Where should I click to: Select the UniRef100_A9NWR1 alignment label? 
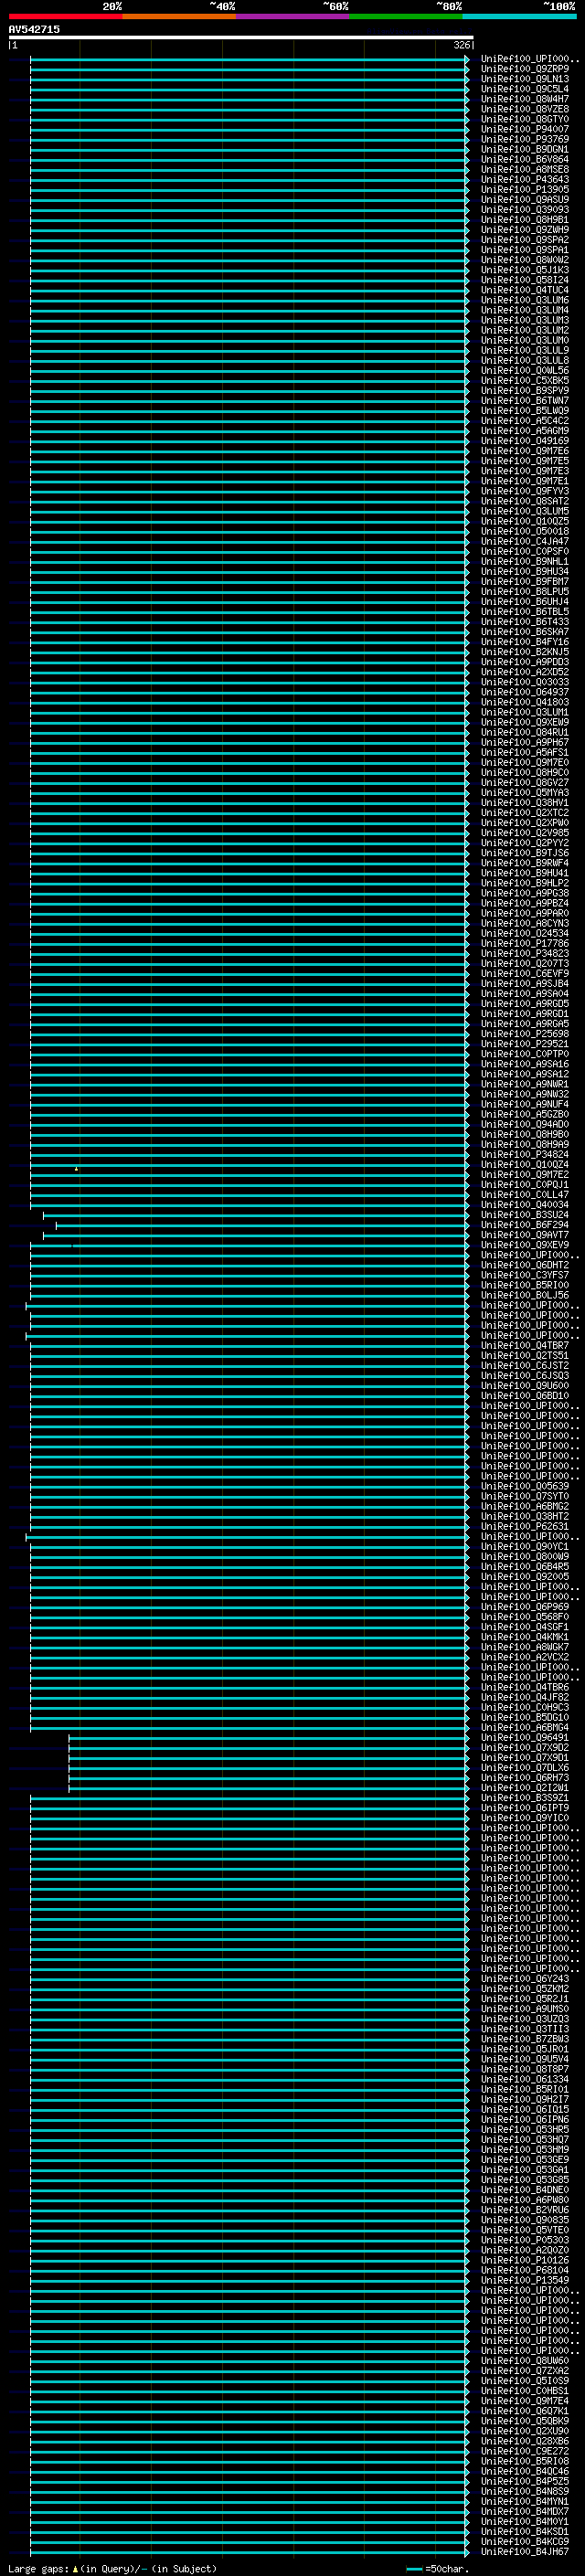coord(525,1085)
